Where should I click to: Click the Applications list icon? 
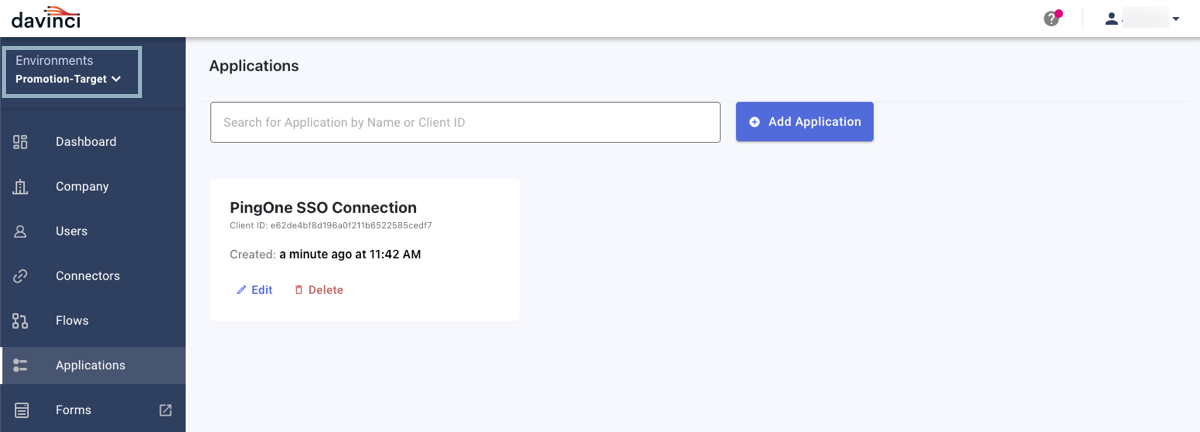coord(20,366)
